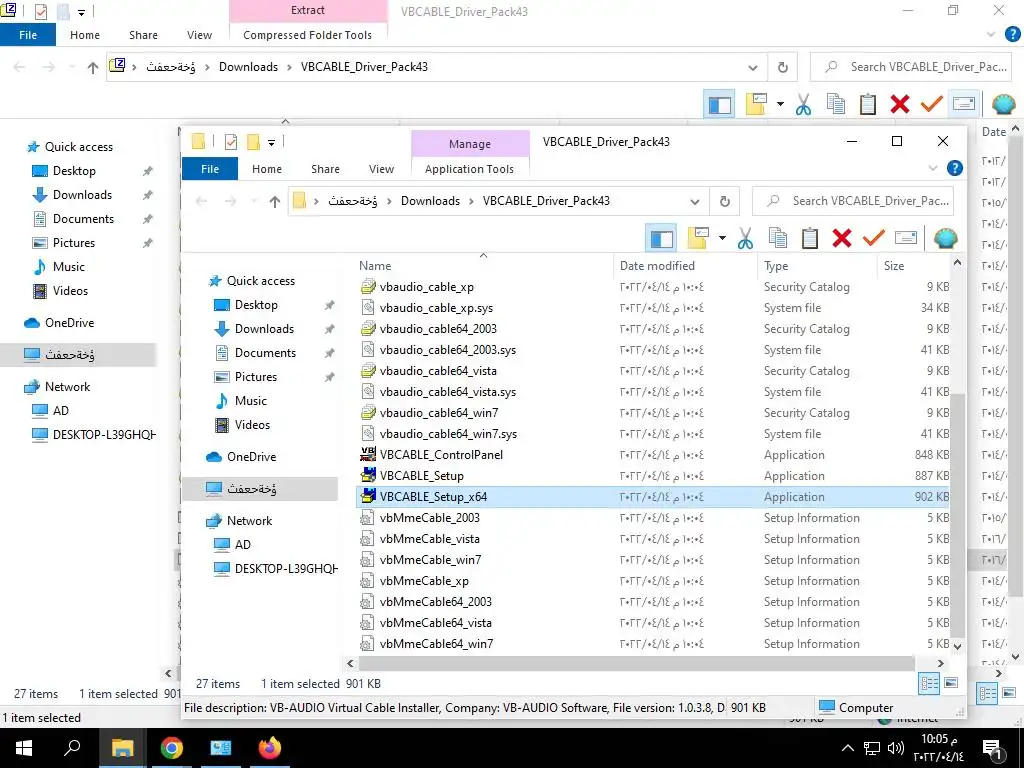Open Network in back window sidebar
The image size is (1024, 768).
coord(67,387)
